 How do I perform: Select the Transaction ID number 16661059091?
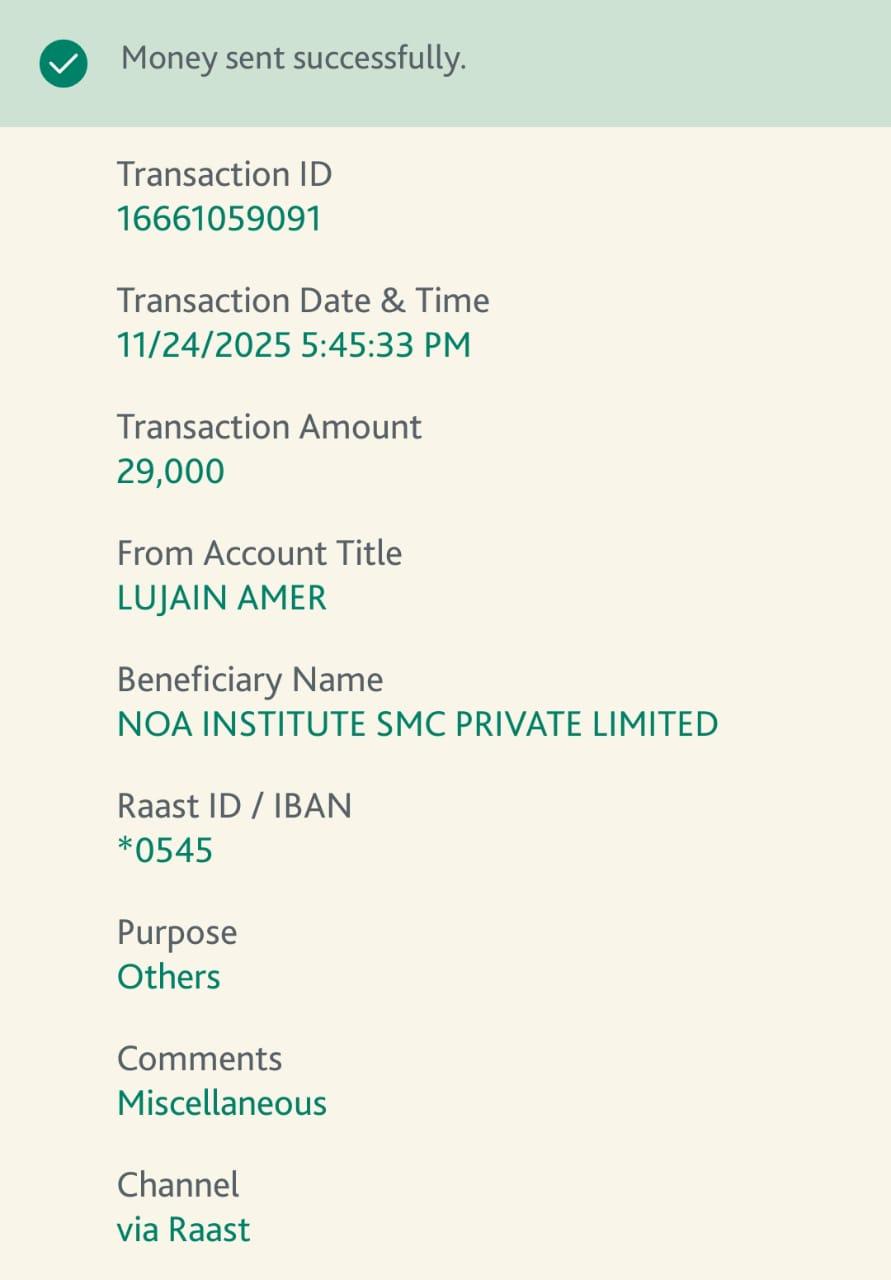[219, 218]
